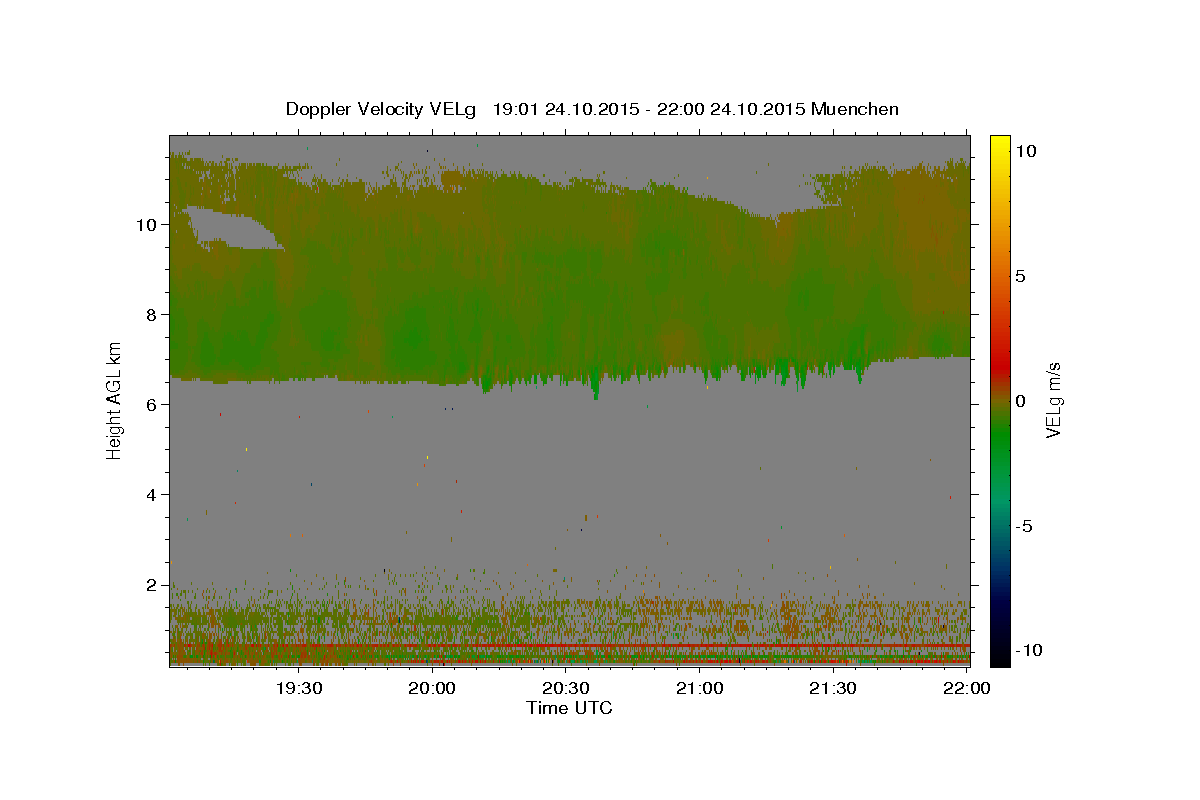Click the colorbar value -10 label
The width and height of the screenshot is (1200, 800).
[1028, 651]
